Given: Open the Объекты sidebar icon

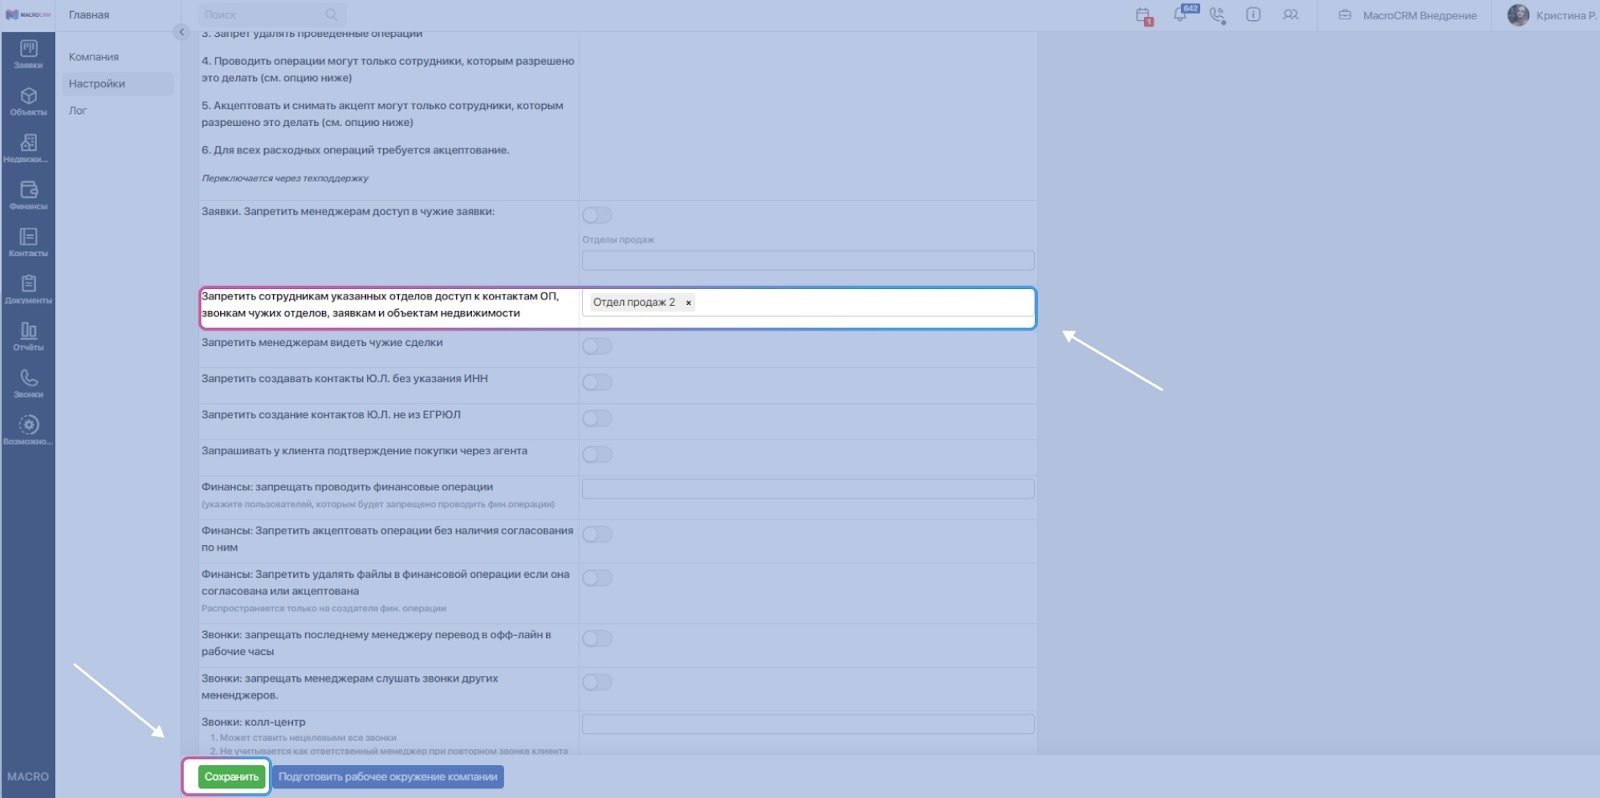Looking at the screenshot, I should click(28, 101).
